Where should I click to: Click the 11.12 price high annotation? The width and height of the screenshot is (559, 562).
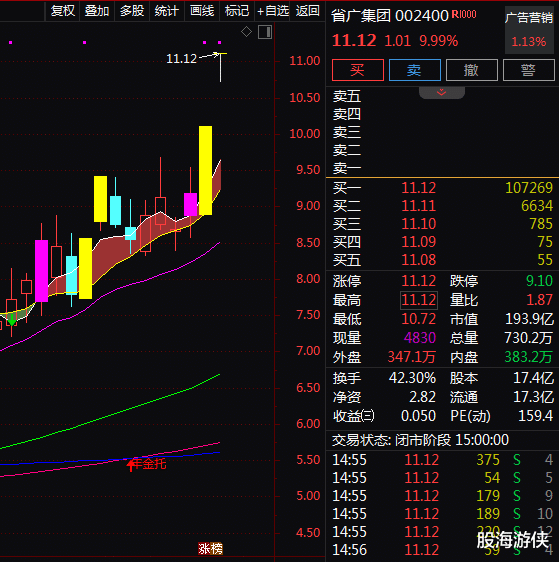182,58
